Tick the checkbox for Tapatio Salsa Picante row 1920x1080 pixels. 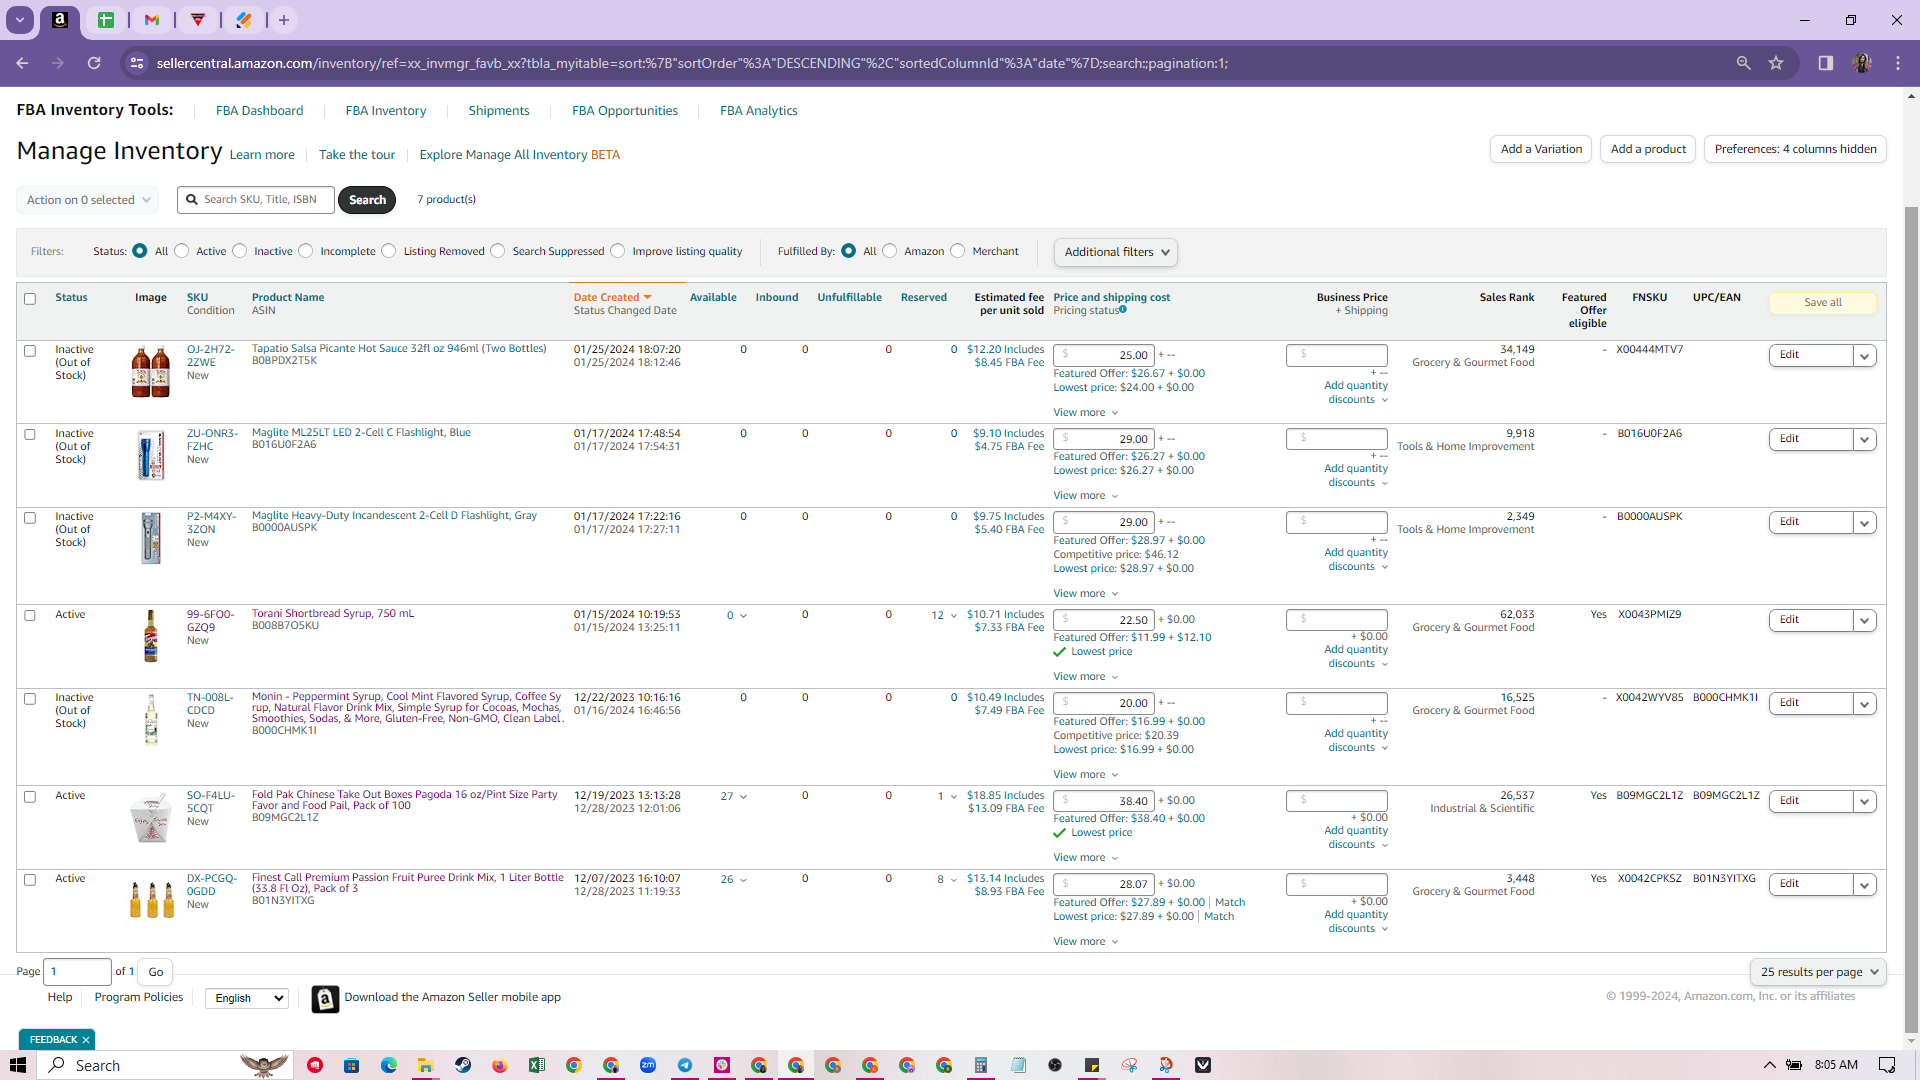click(x=30, y=351)
